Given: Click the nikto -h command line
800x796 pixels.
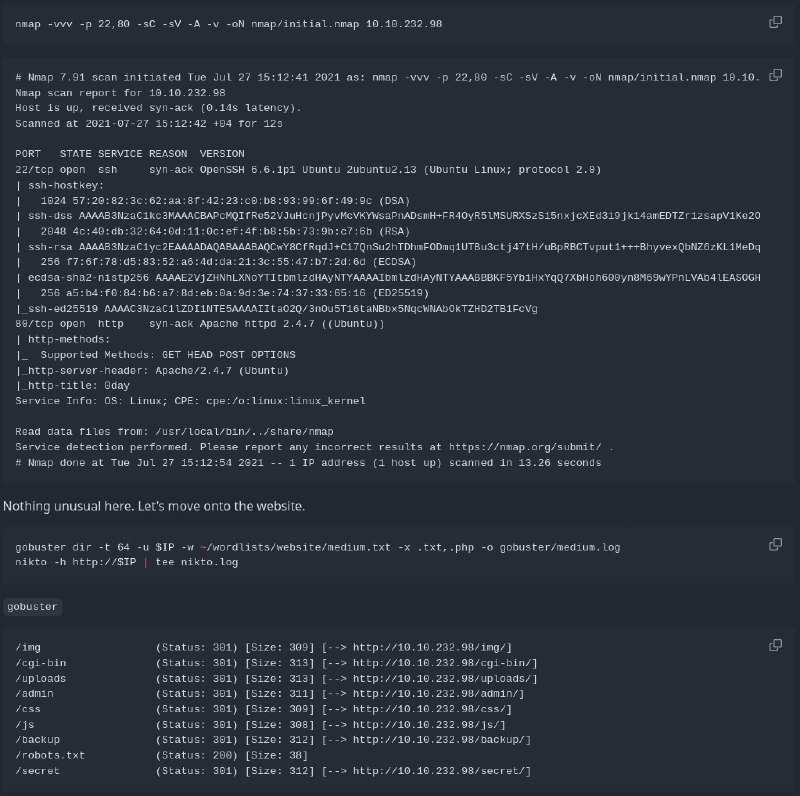Looking at the screenshot, I should (127, 562).
